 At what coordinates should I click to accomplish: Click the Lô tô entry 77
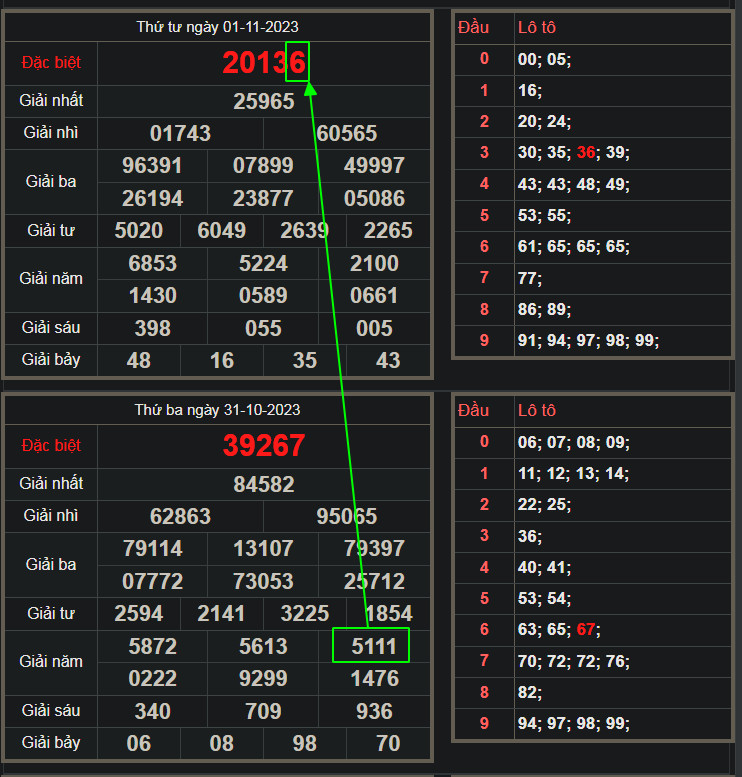tap(528, 279)
